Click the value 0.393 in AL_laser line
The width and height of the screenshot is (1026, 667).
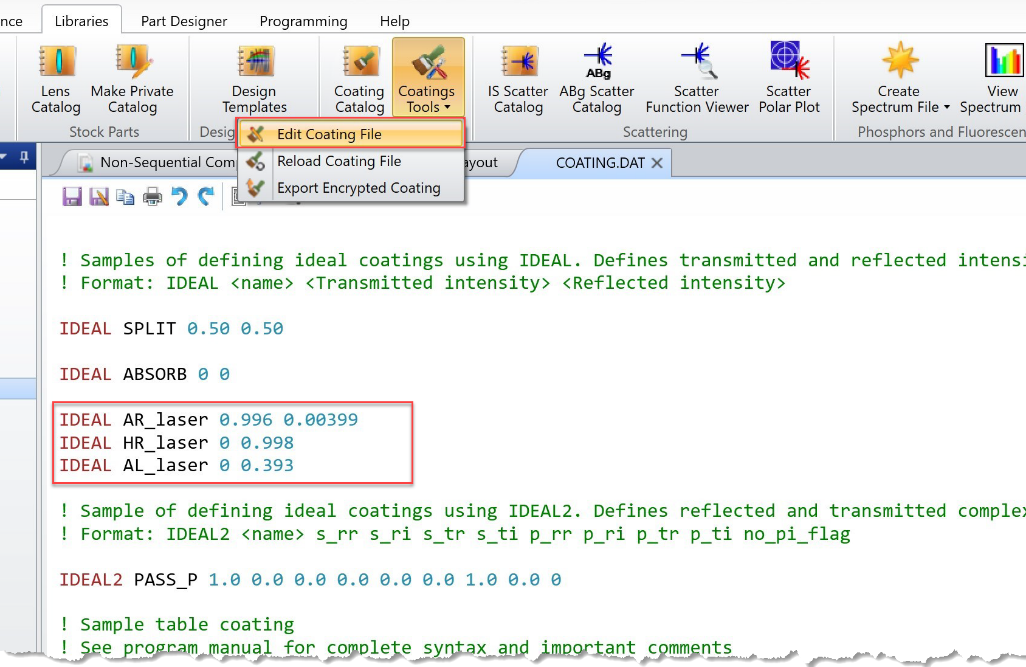[267, 465]
